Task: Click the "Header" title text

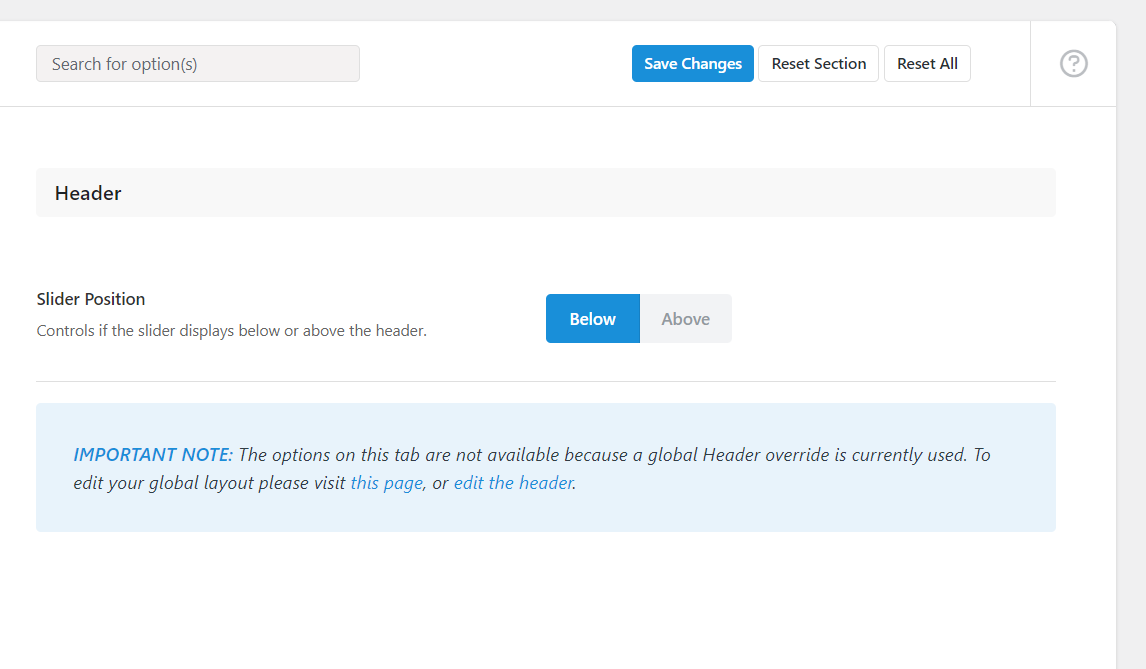Action: 88,193
